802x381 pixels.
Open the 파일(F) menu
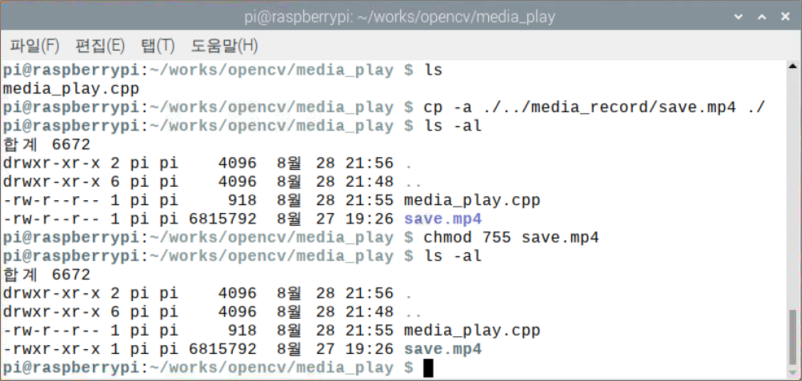(35, 46)
